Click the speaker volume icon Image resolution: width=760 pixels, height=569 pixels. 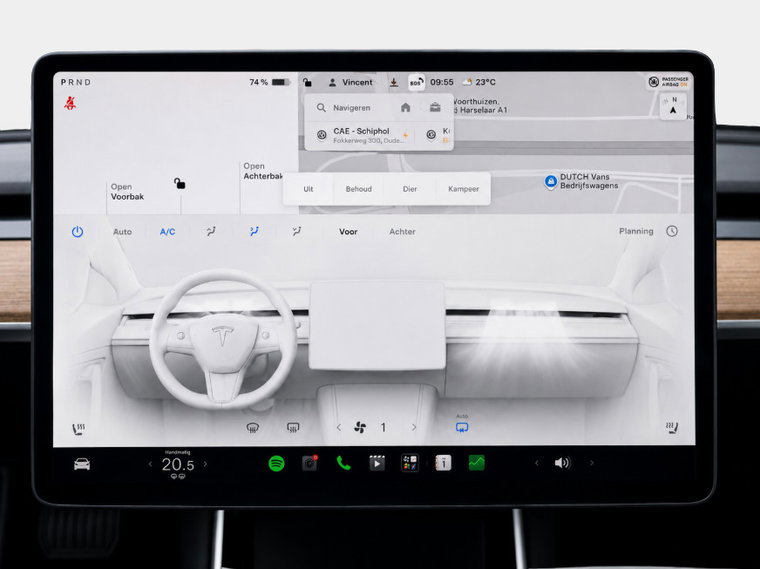tap(562, 463)
